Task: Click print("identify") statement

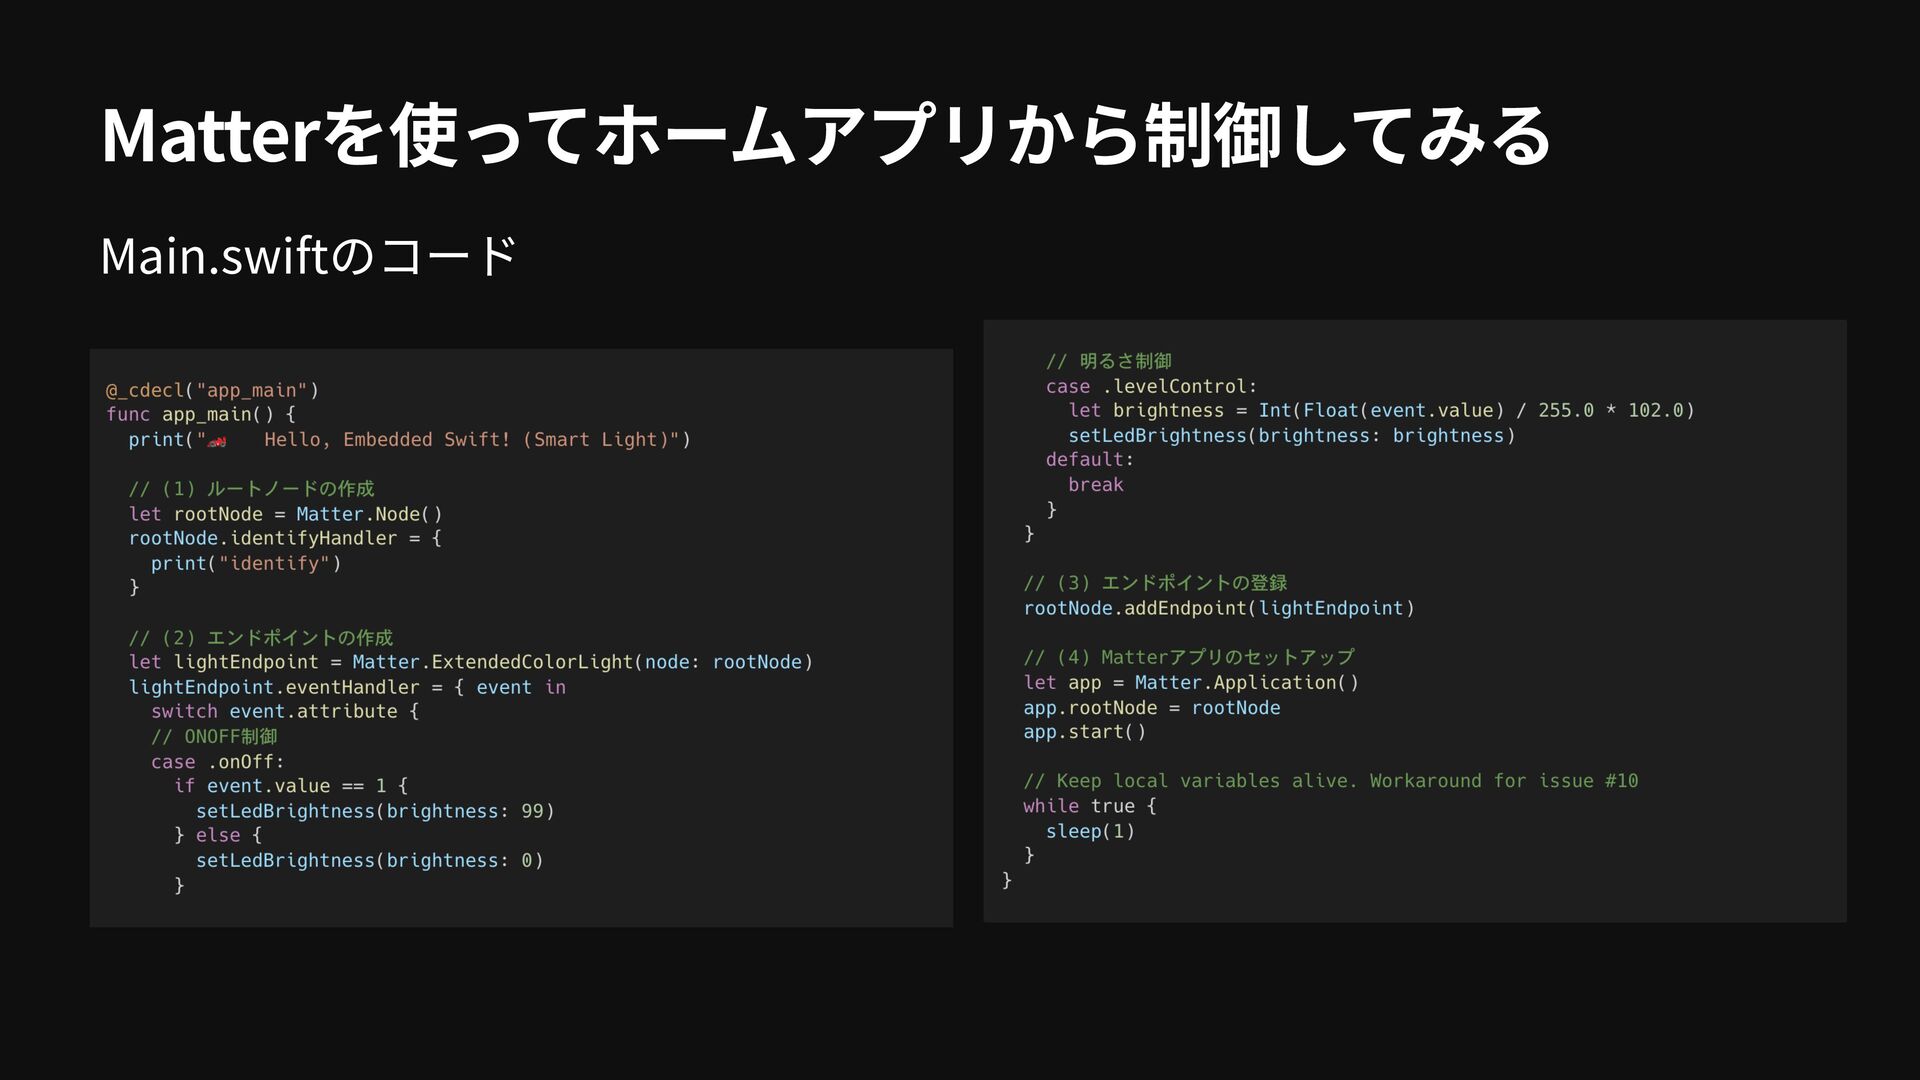Action: click(x=246, y=563)
